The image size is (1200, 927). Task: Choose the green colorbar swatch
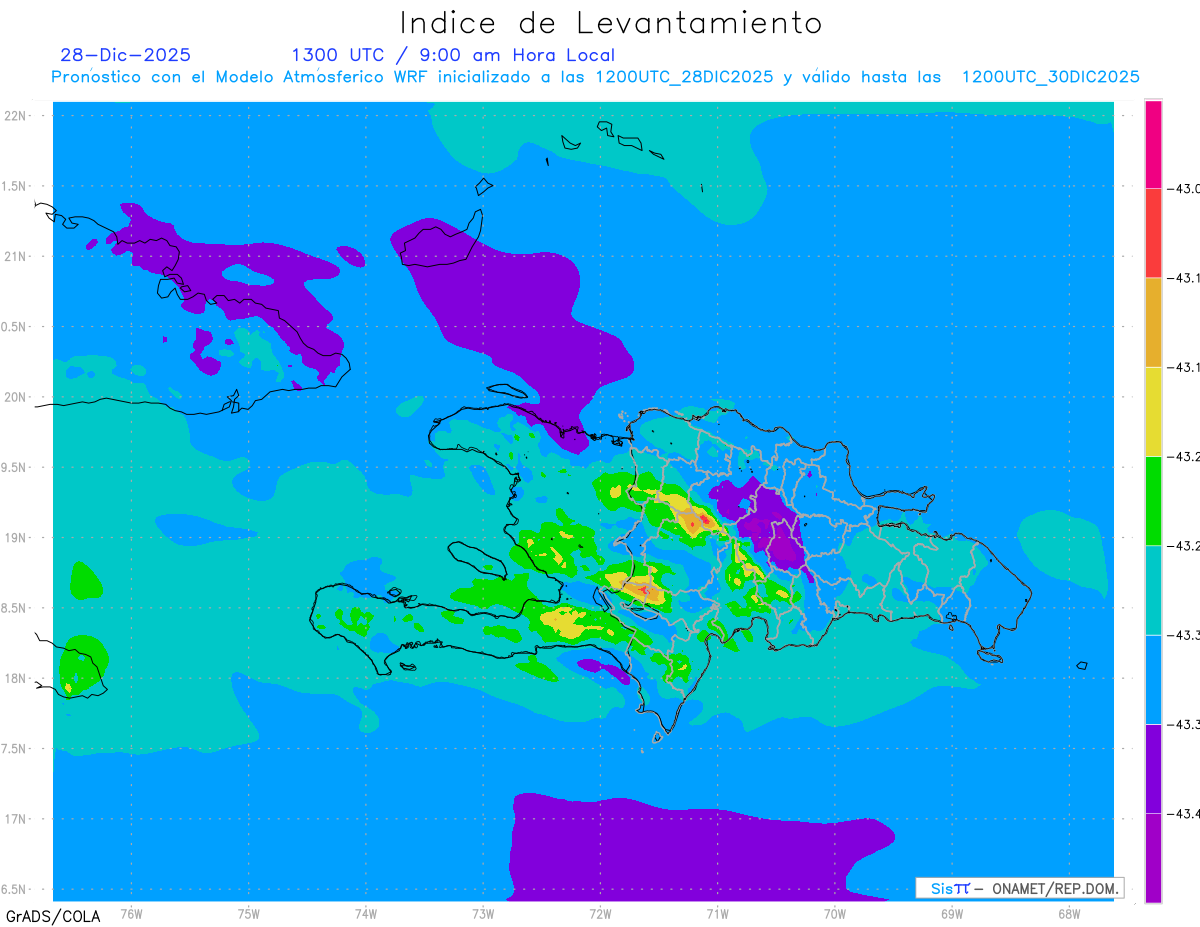coord(1153,500)
